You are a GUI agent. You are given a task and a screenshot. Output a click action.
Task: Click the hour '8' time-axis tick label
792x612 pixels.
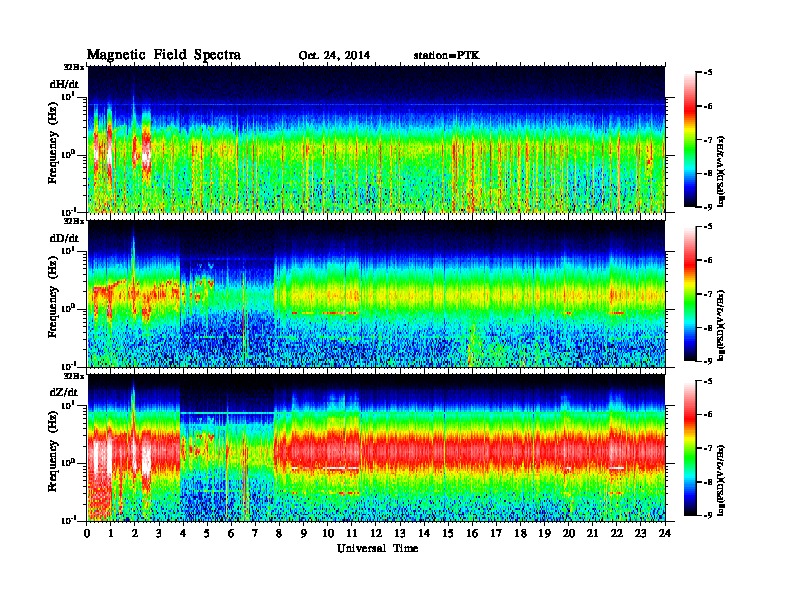coord(279,533)
